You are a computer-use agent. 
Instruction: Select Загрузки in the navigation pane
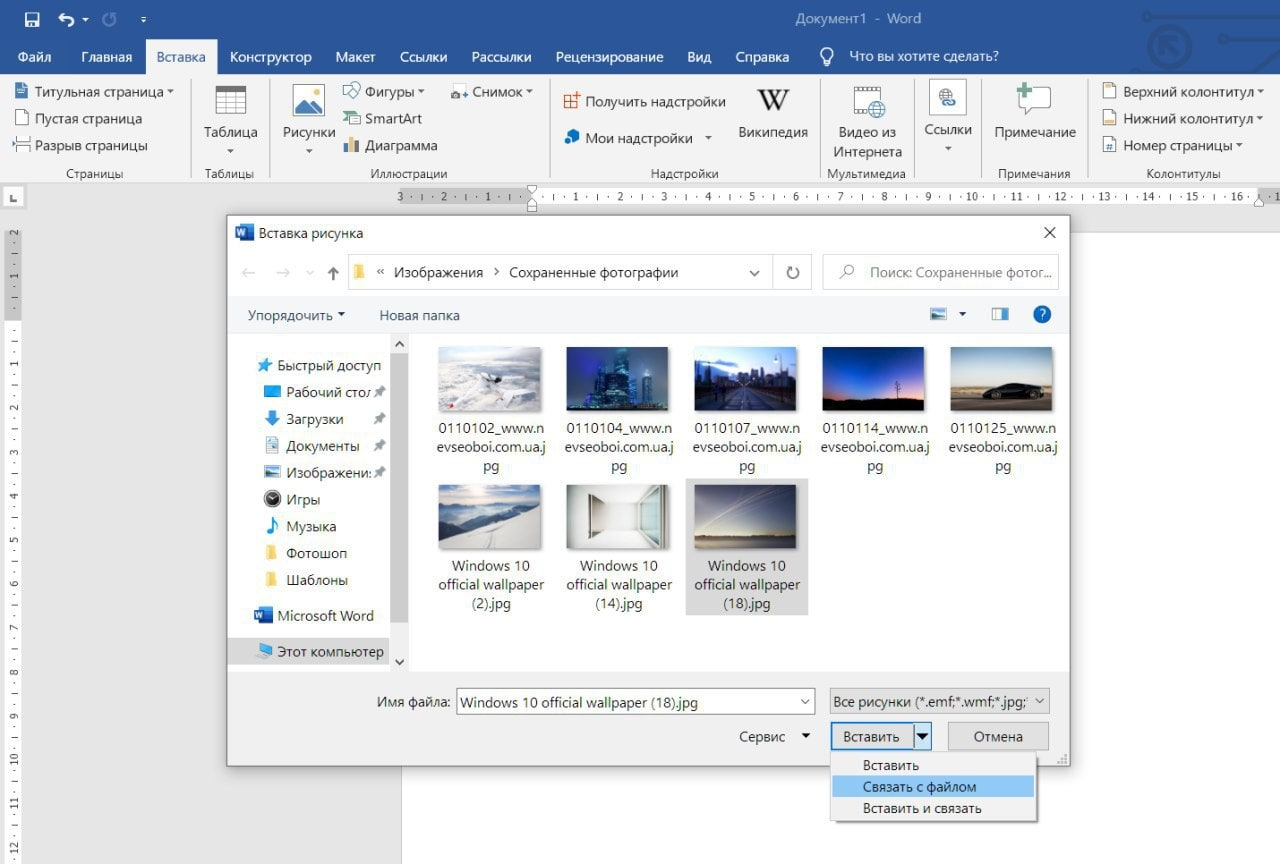click(314, 419)
